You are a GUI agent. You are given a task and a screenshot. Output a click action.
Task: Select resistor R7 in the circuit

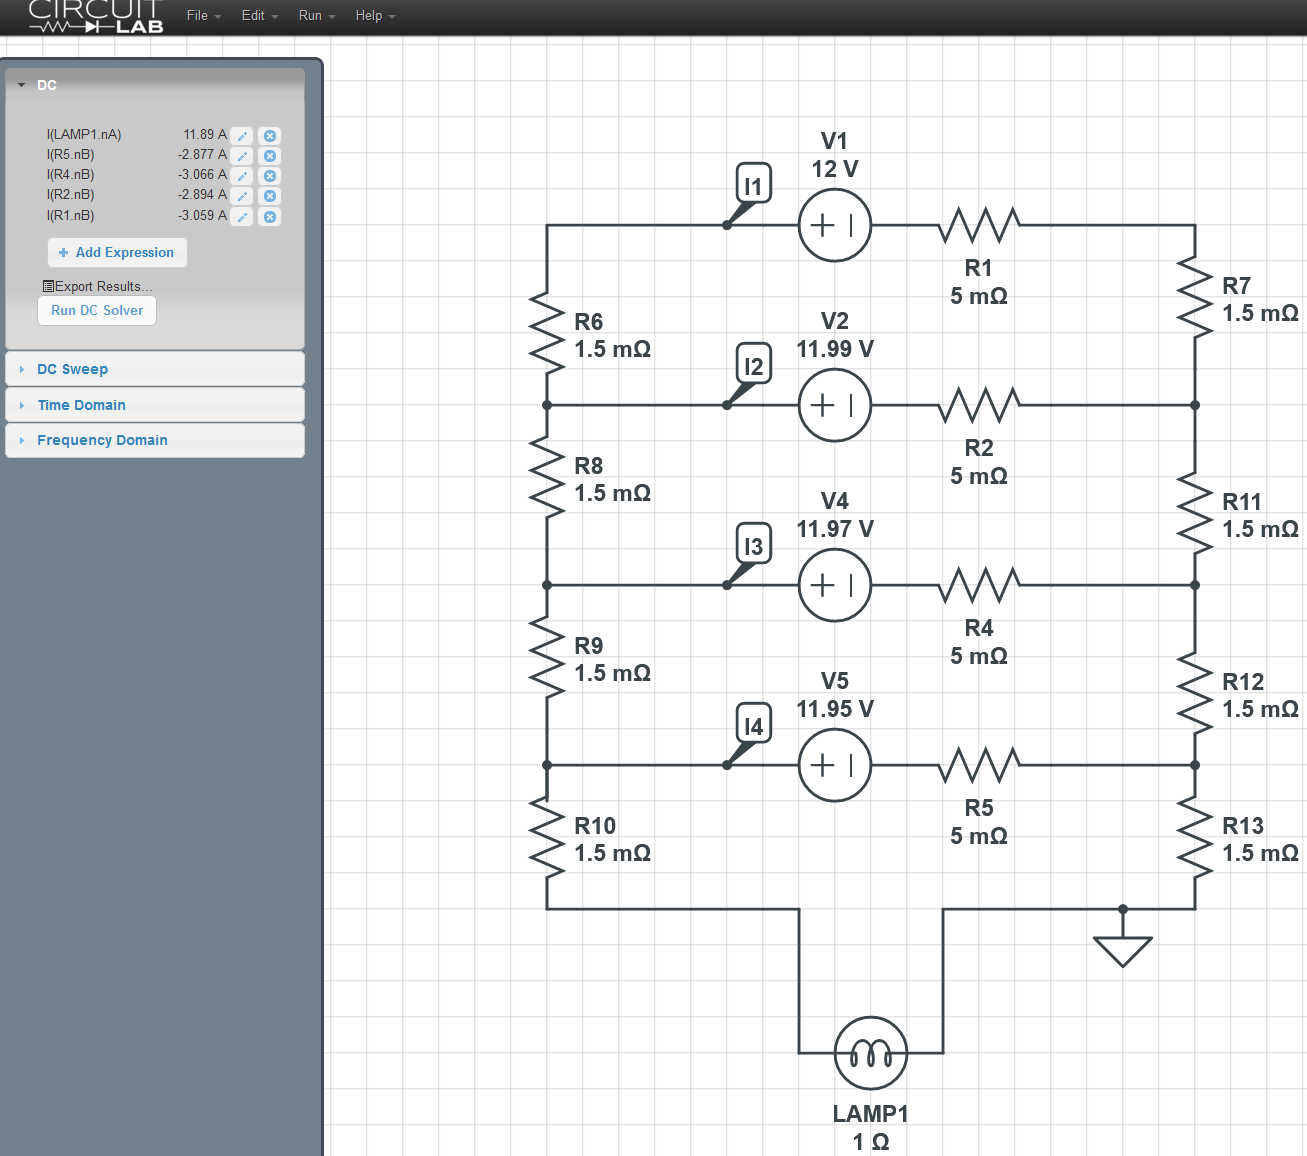pyautogui.click(x=1194, y=298)
